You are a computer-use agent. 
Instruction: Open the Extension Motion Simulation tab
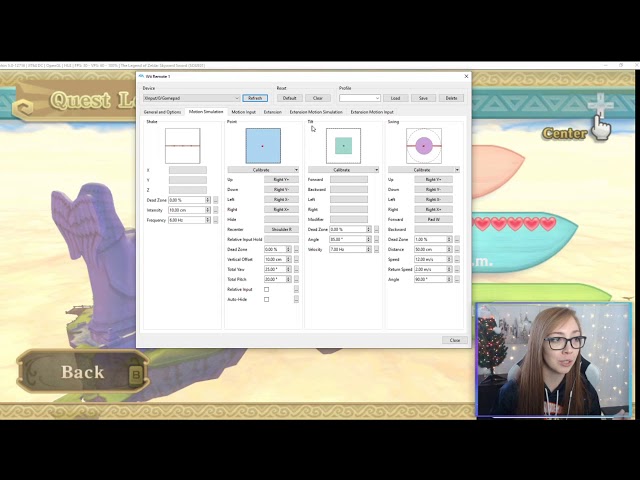[x=316, y=112]
